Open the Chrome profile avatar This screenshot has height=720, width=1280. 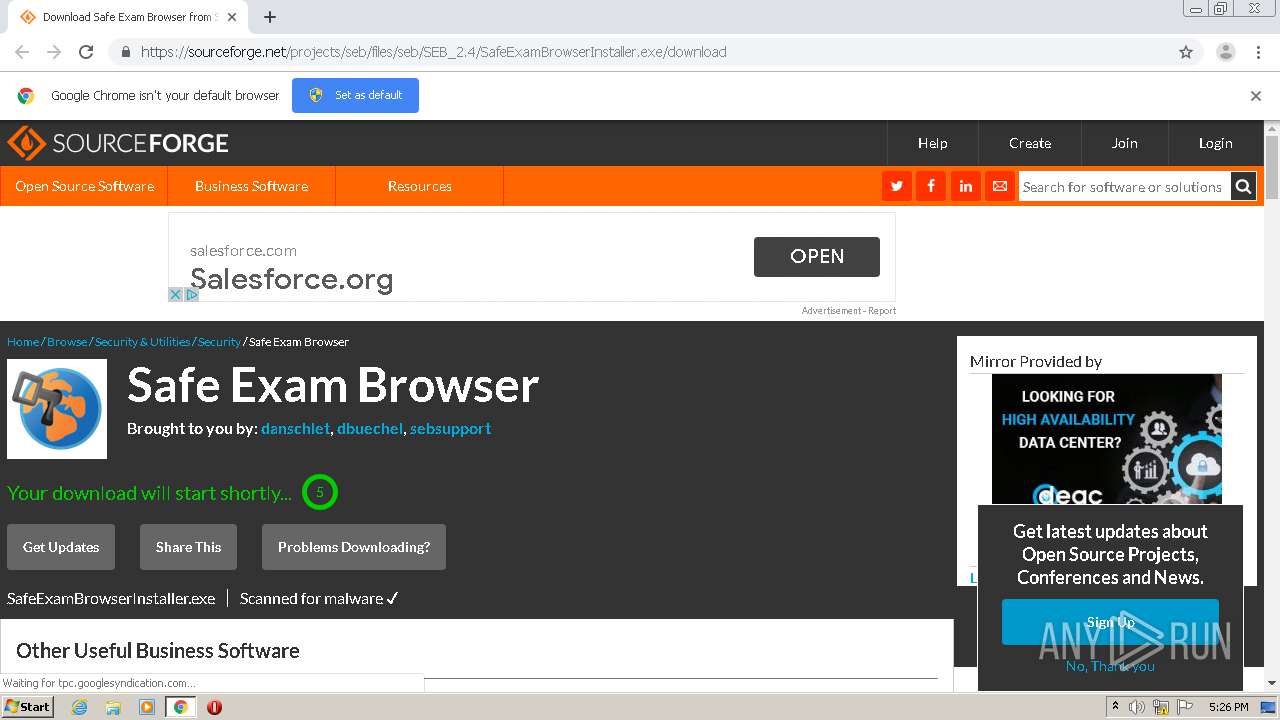[1225, 52]
